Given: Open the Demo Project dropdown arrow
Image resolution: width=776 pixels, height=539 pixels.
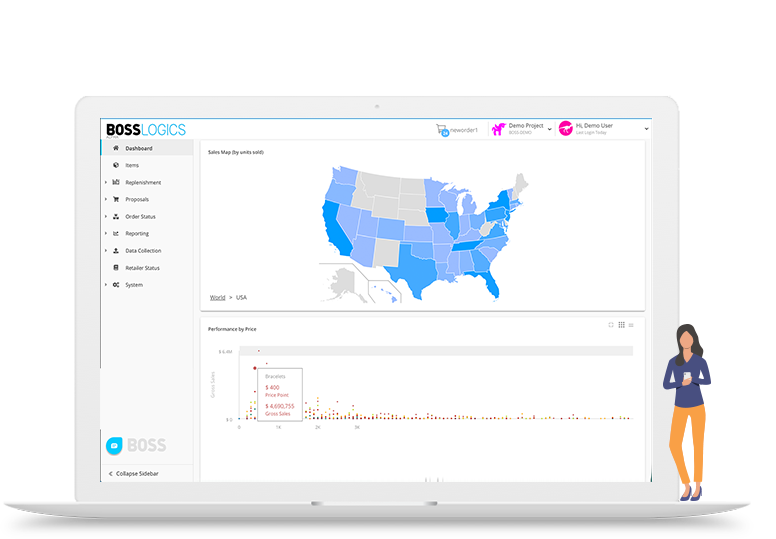Looking at the screenshot, I should tap(549, 129).
